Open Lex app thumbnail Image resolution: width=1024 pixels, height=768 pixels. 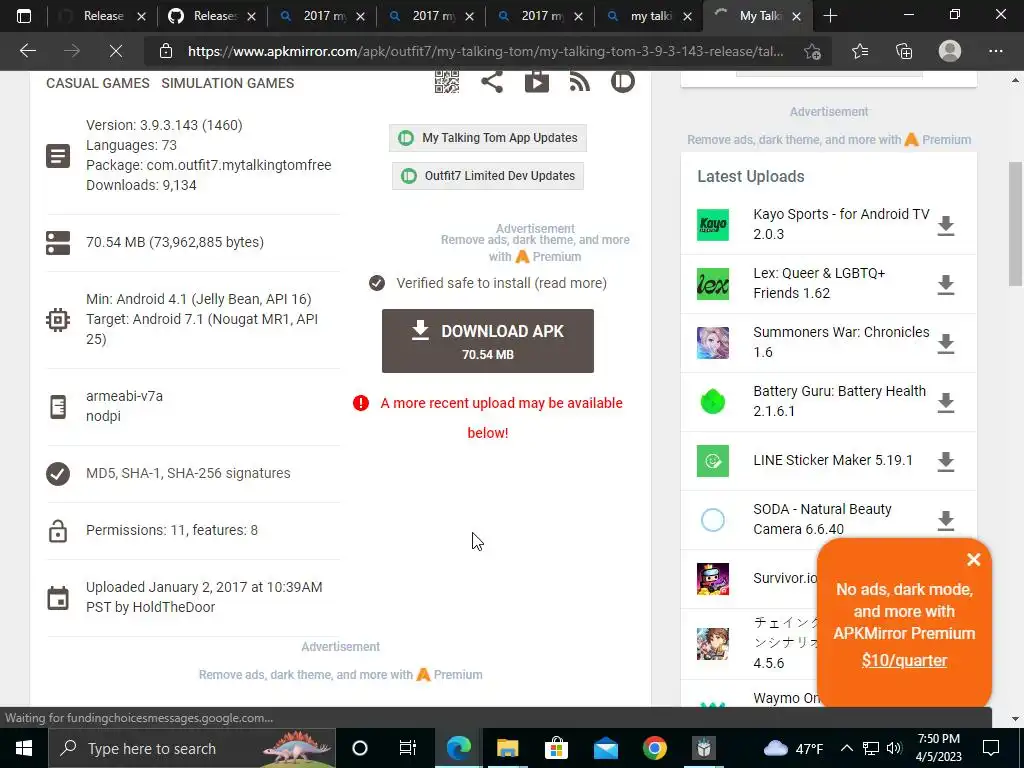tap(712, 284)
